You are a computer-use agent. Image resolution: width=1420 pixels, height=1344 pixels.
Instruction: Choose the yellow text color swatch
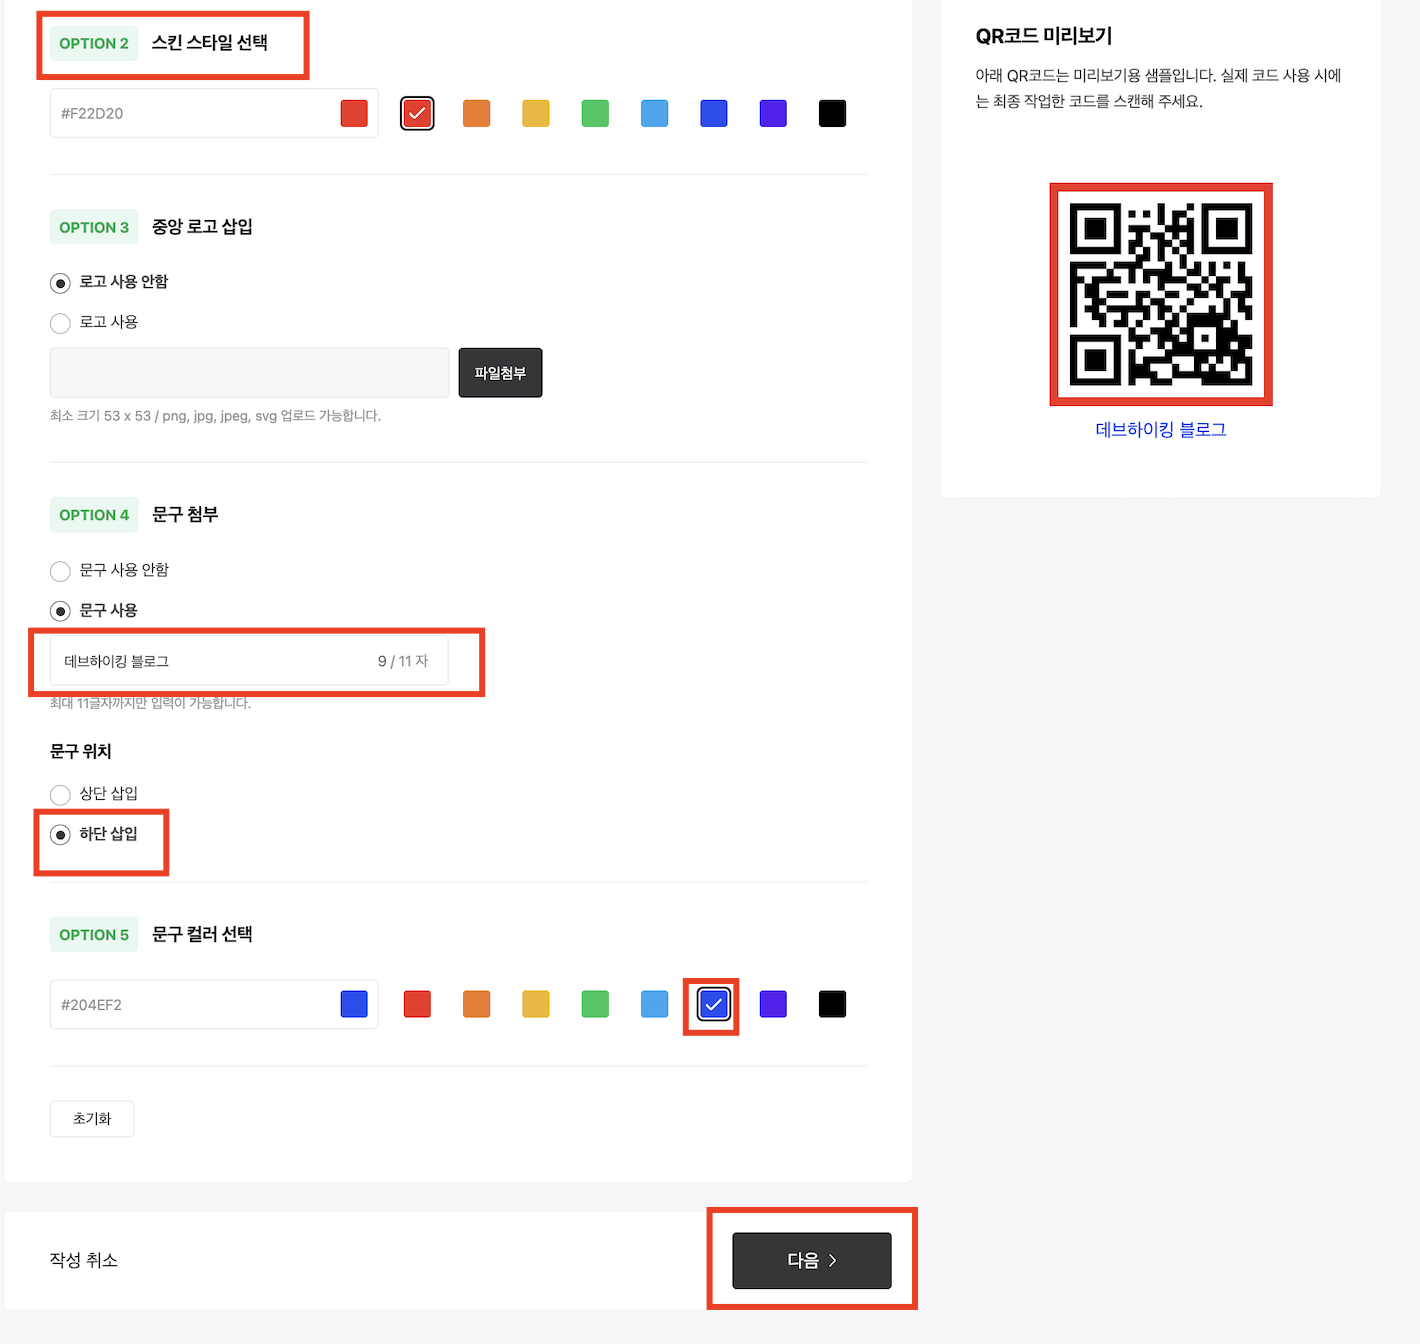536,1004
